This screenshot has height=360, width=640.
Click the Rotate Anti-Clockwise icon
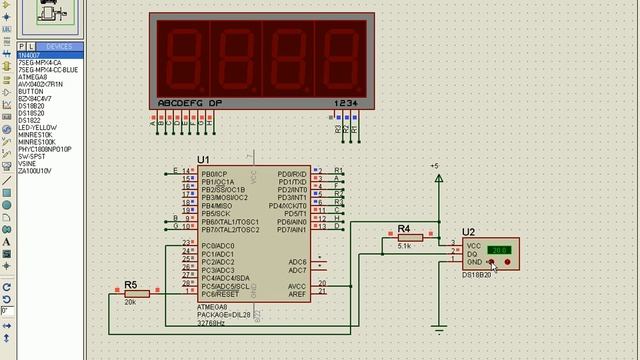pos(7,300)
